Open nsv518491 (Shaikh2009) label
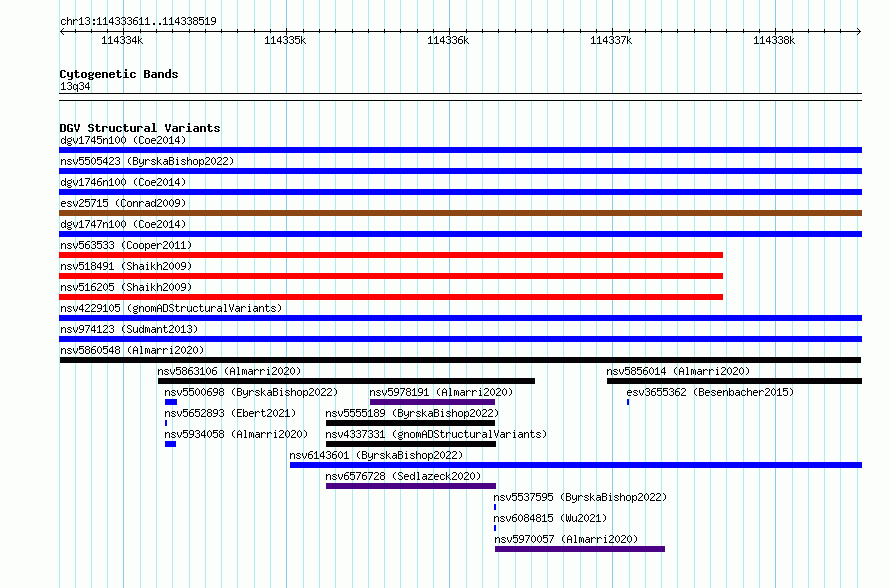 126,266
